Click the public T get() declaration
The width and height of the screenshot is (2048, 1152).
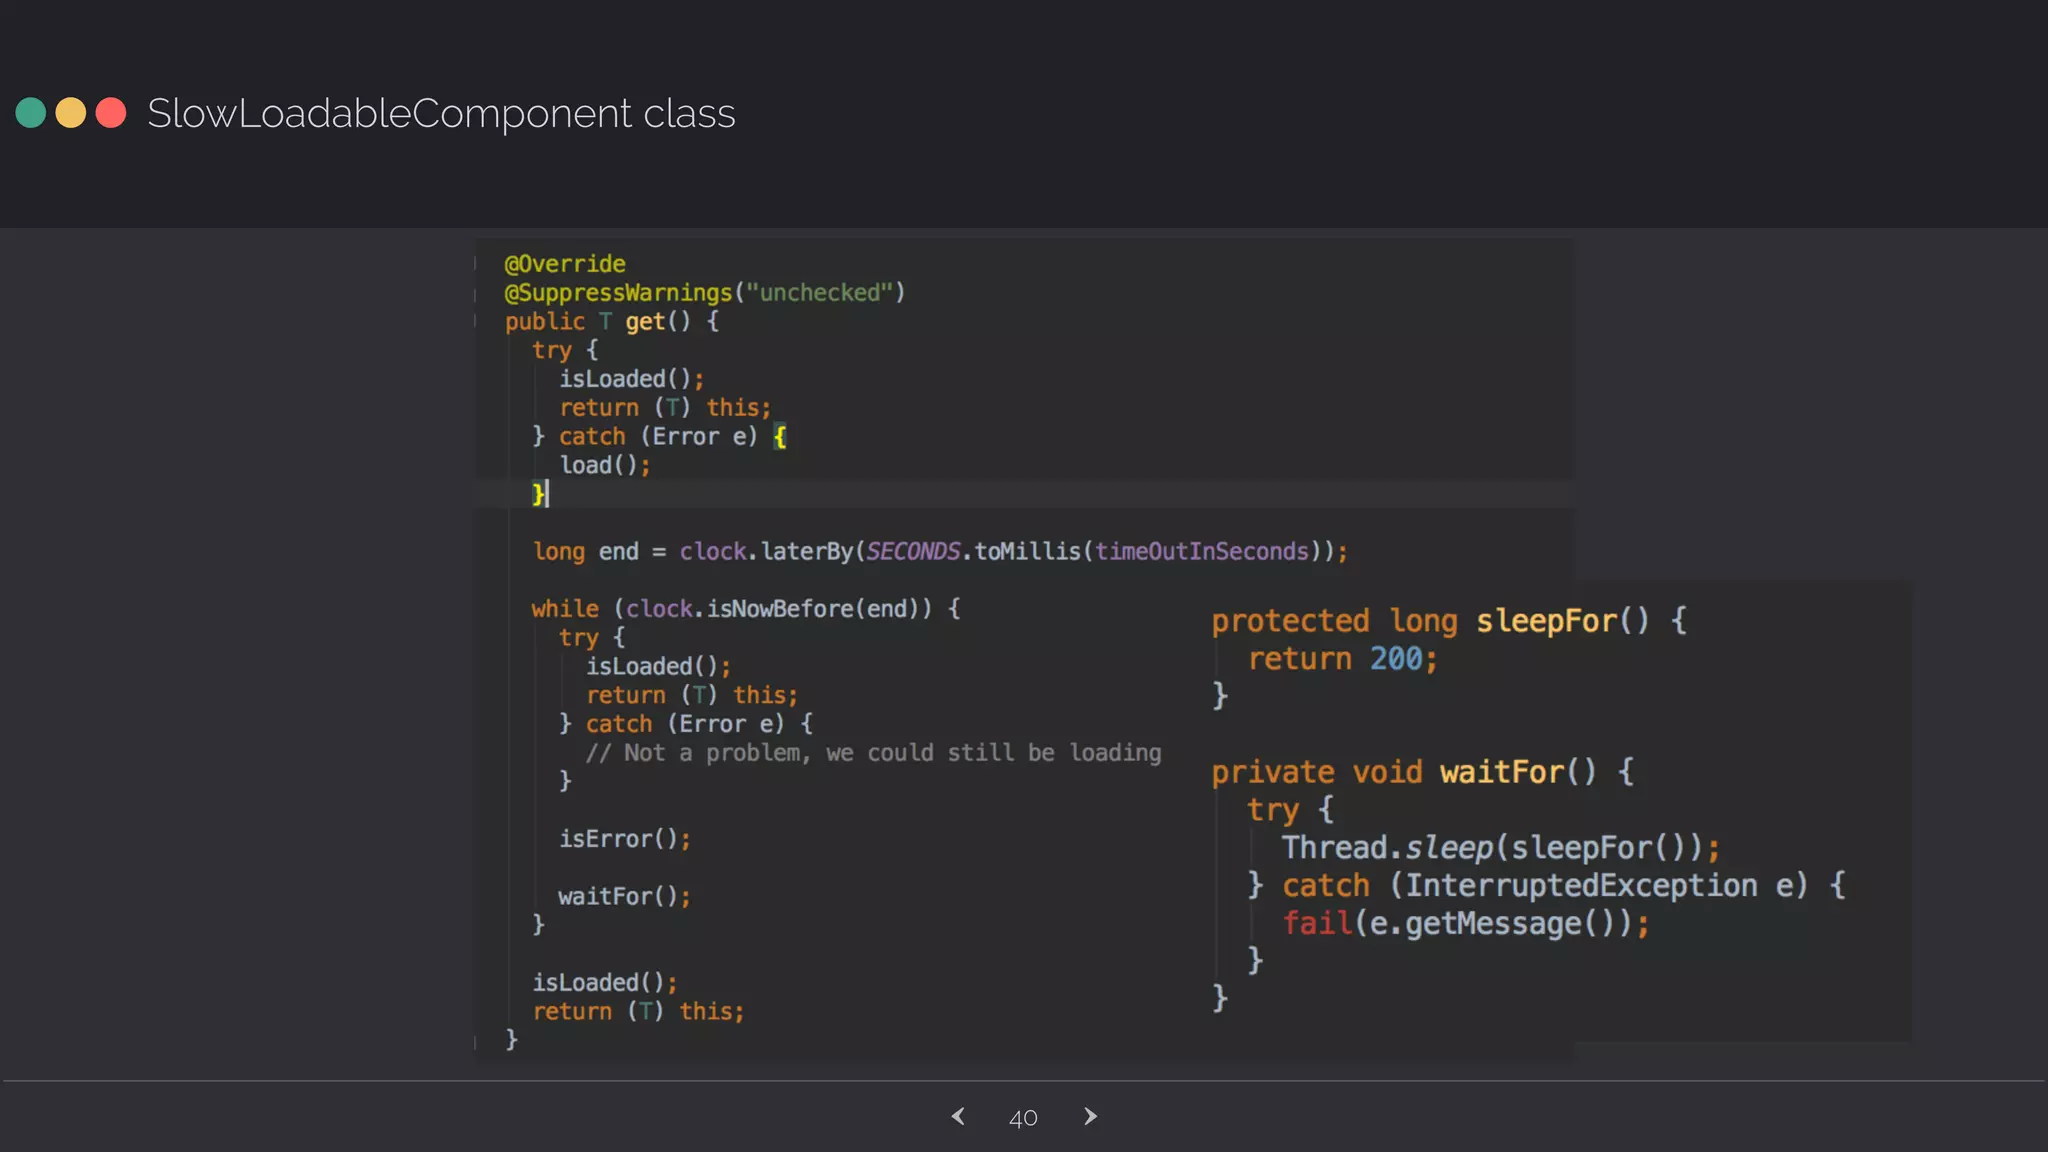pos(611,322)
